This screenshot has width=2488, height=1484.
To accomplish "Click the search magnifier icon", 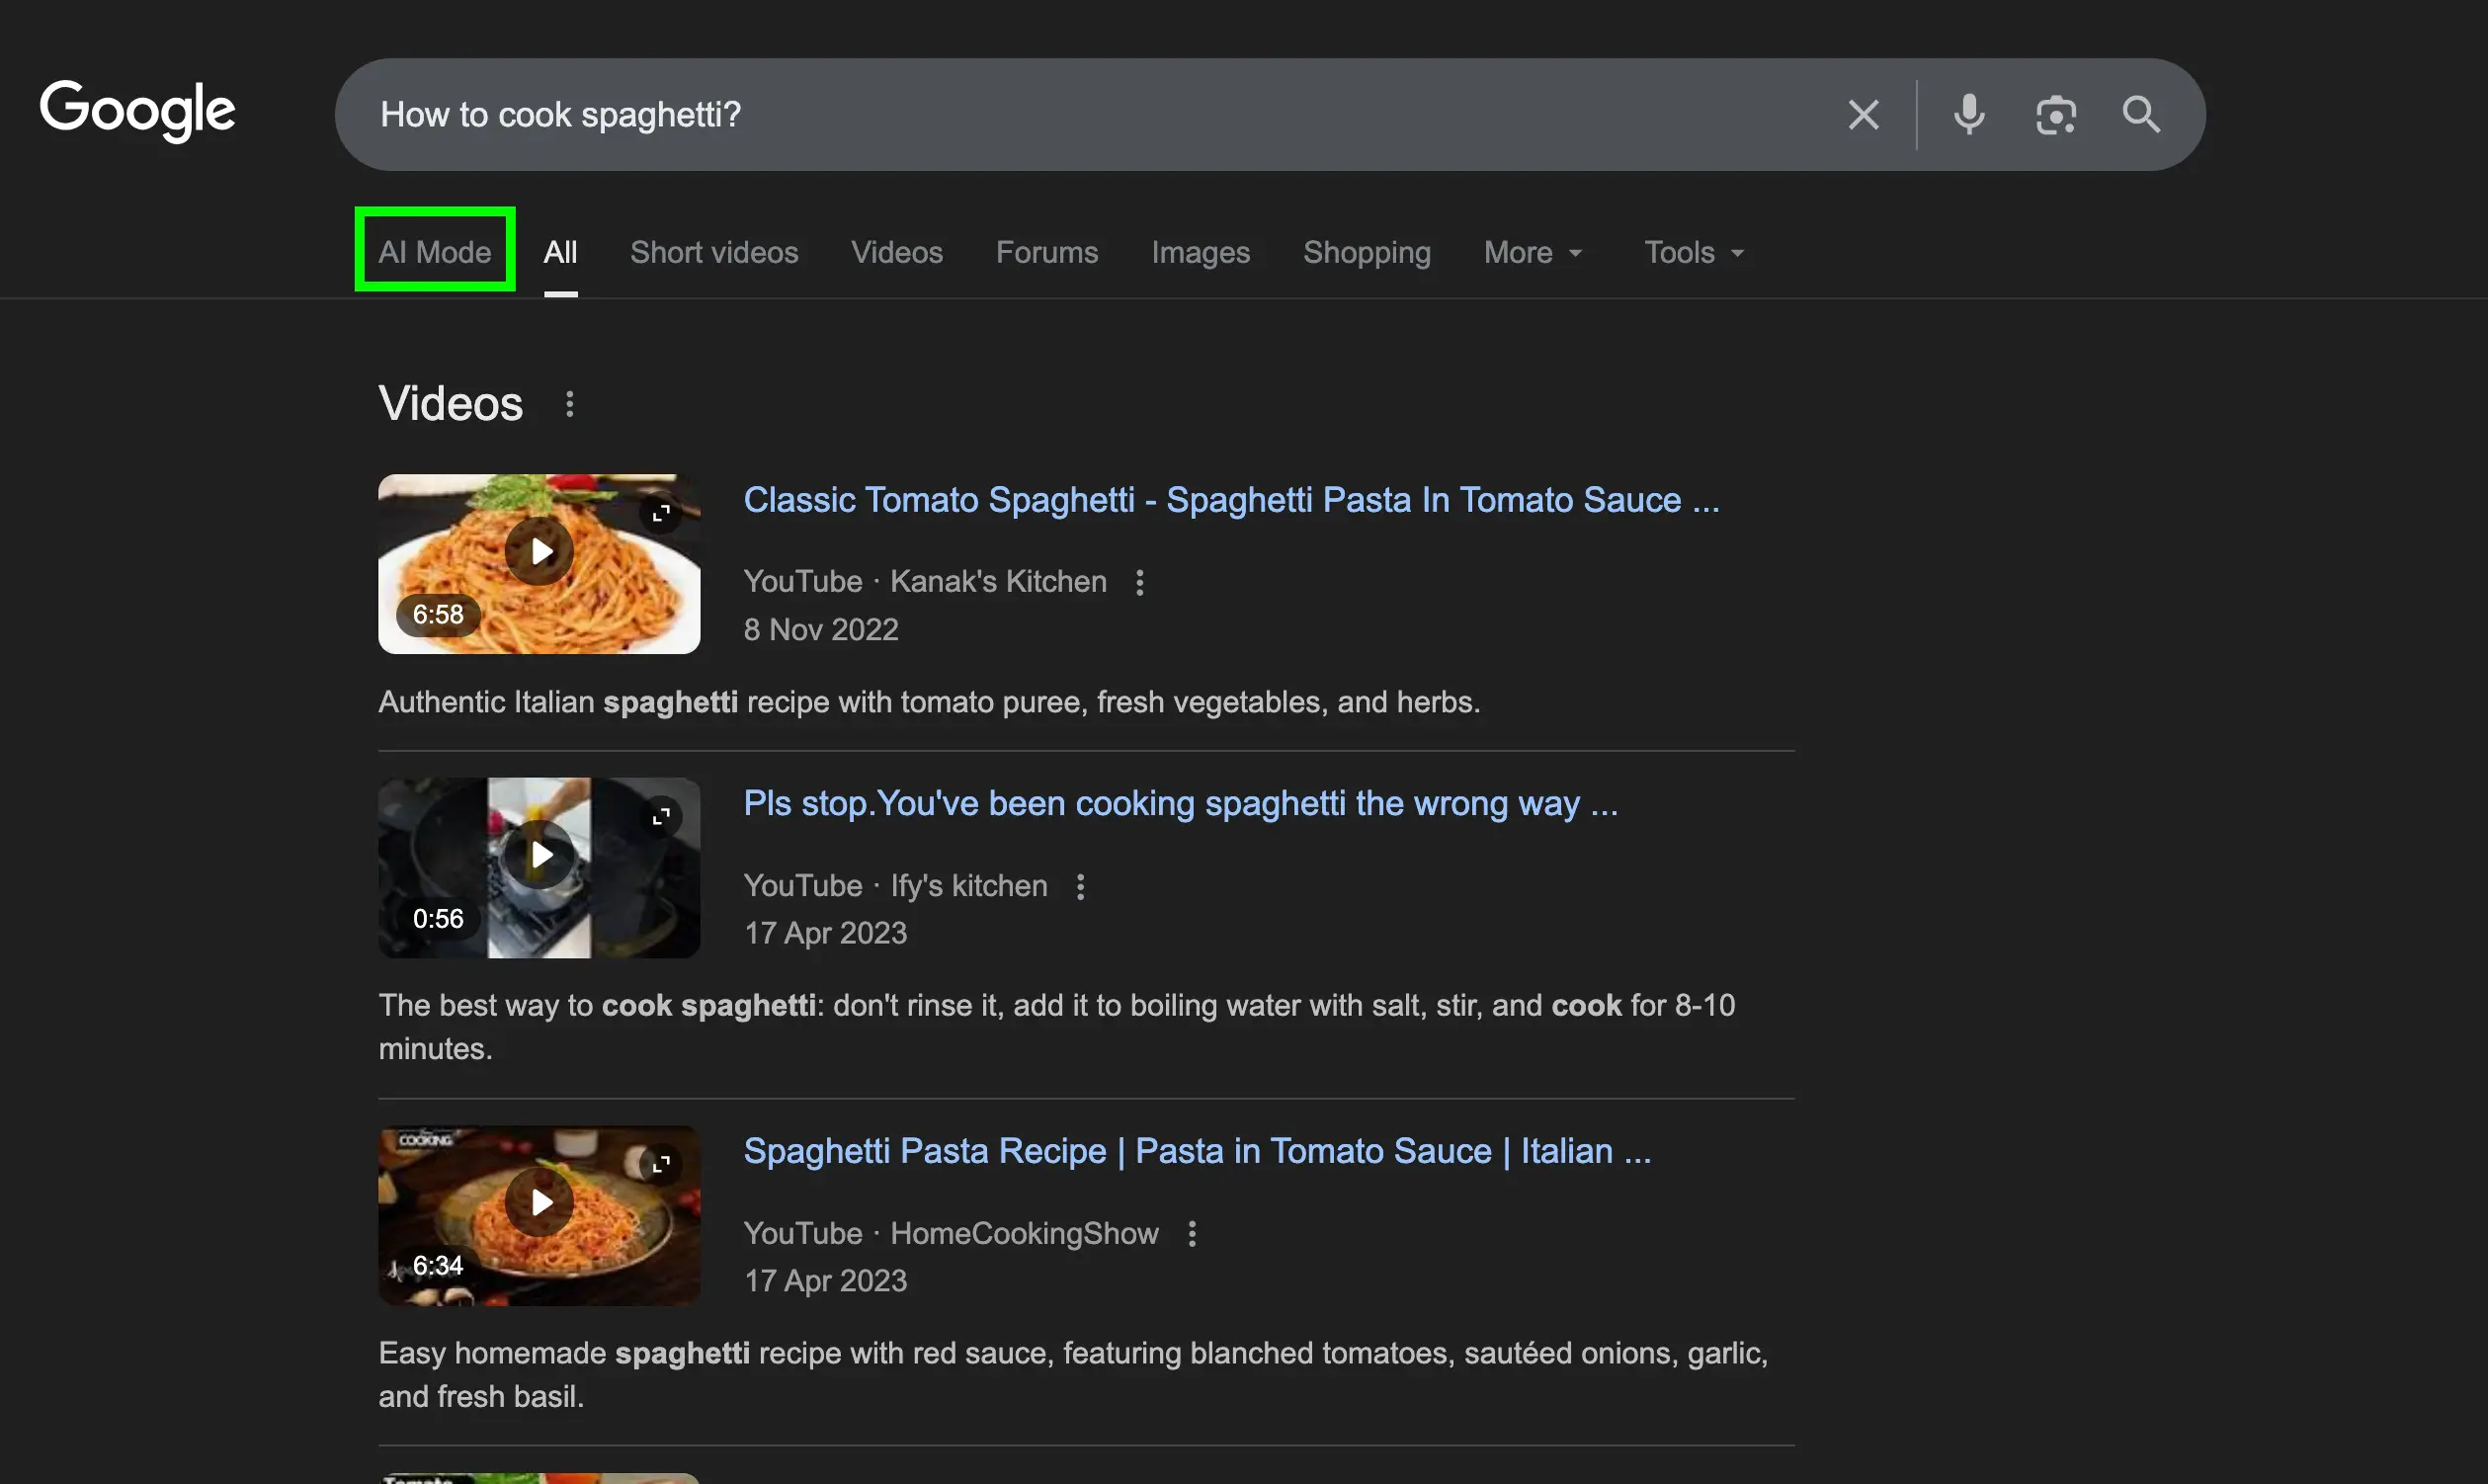I will 2142,114.
